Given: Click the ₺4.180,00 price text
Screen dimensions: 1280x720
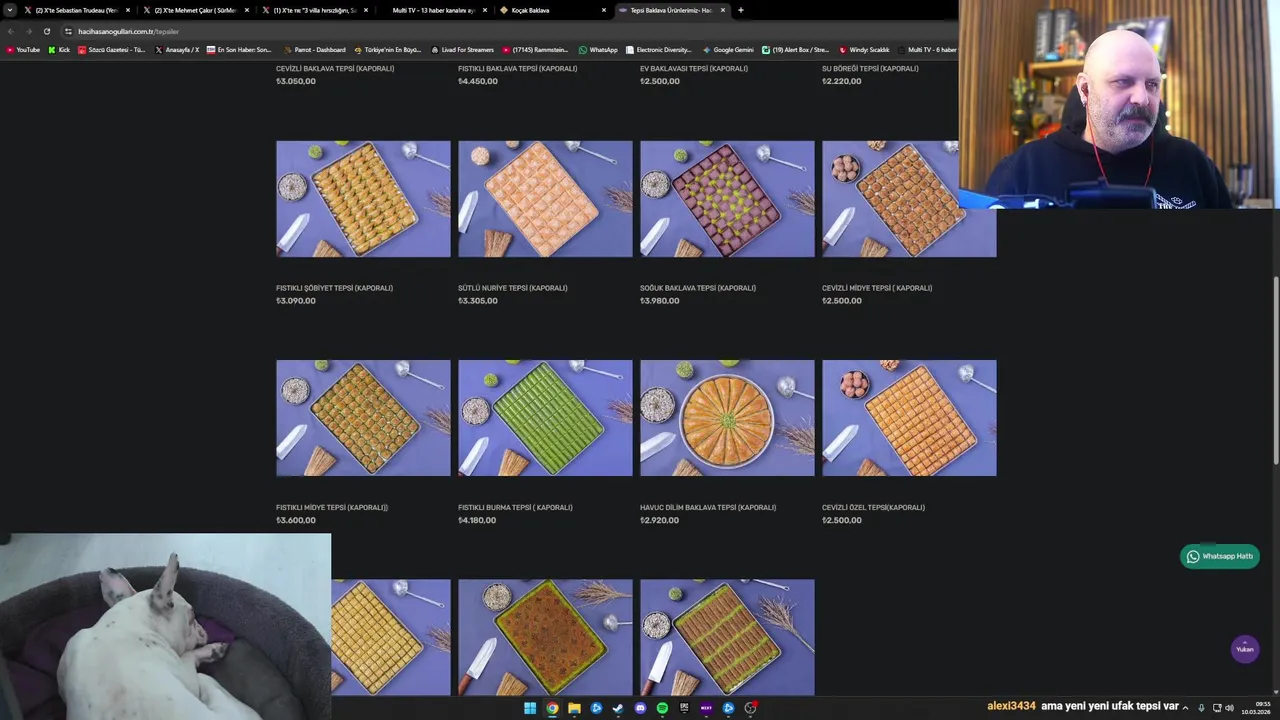Looking at the screenshot, I should 477,520.
